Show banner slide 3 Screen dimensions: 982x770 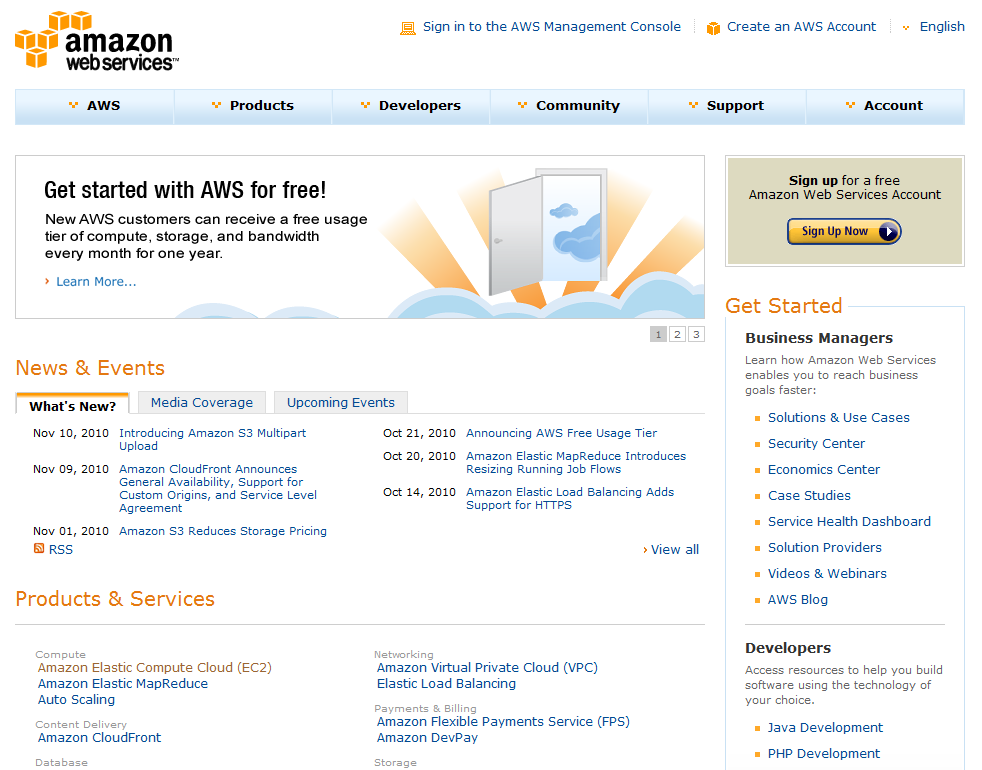coord(696,335)
